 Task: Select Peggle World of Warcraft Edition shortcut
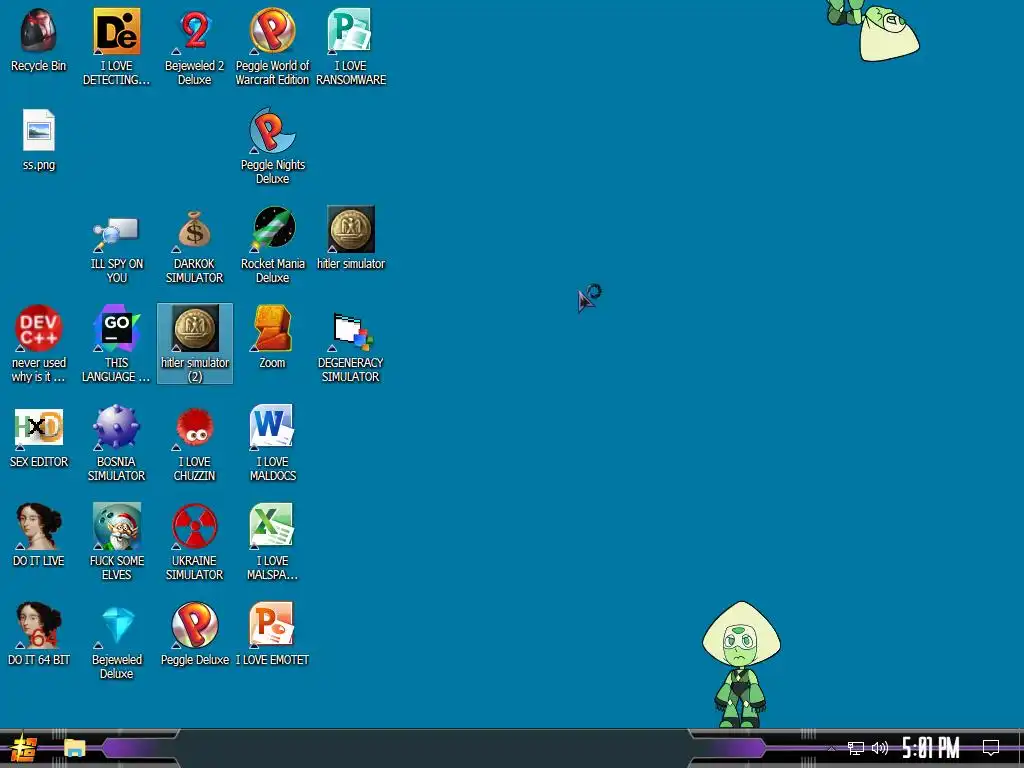pos(272,47)
